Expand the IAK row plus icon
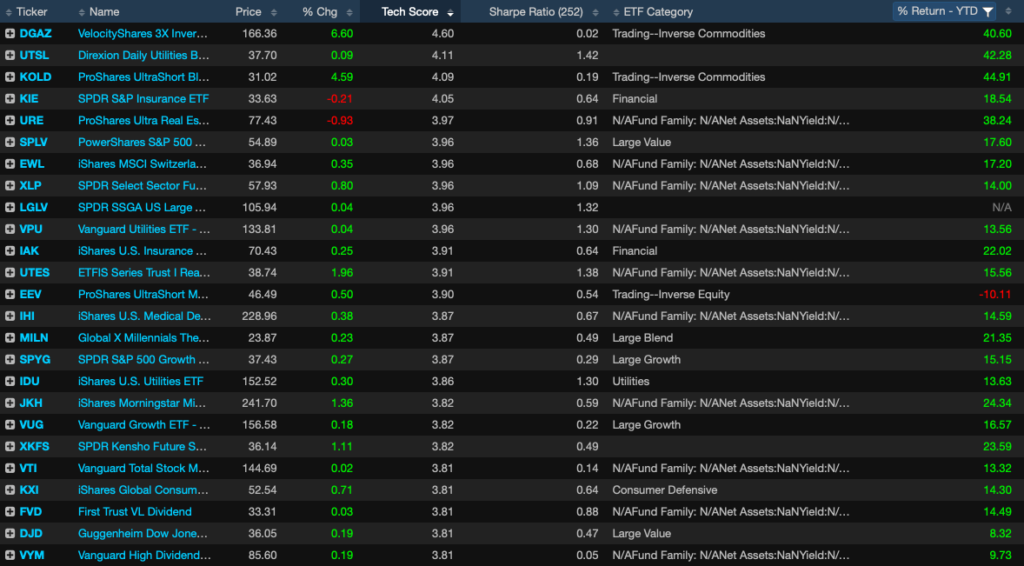The width and height of the screenshot is (1024, 566). 10,251
